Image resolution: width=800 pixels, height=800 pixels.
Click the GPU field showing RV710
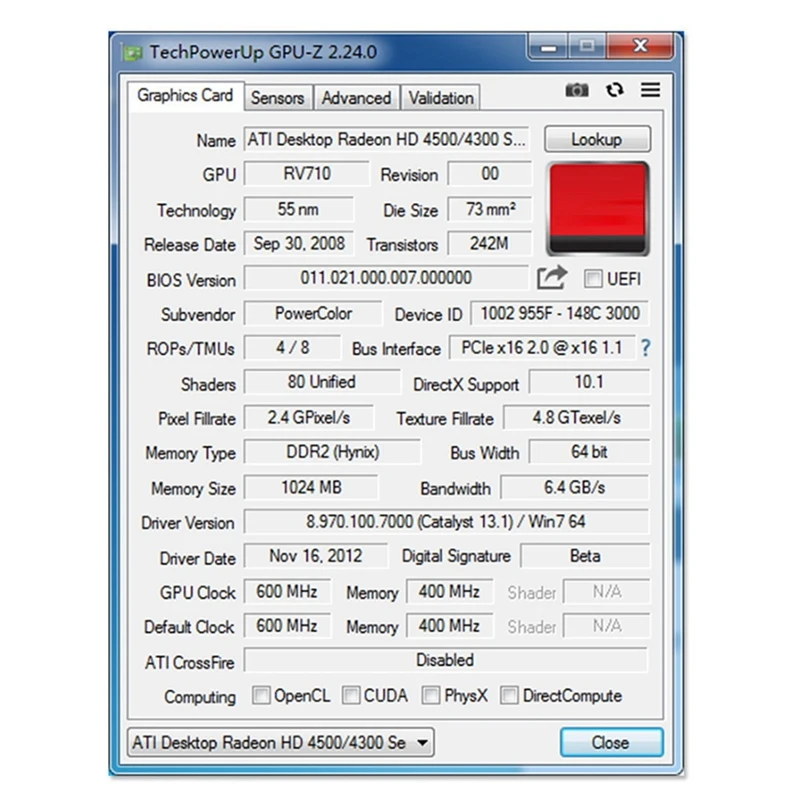pyautogui.click(x=307, y=174)
